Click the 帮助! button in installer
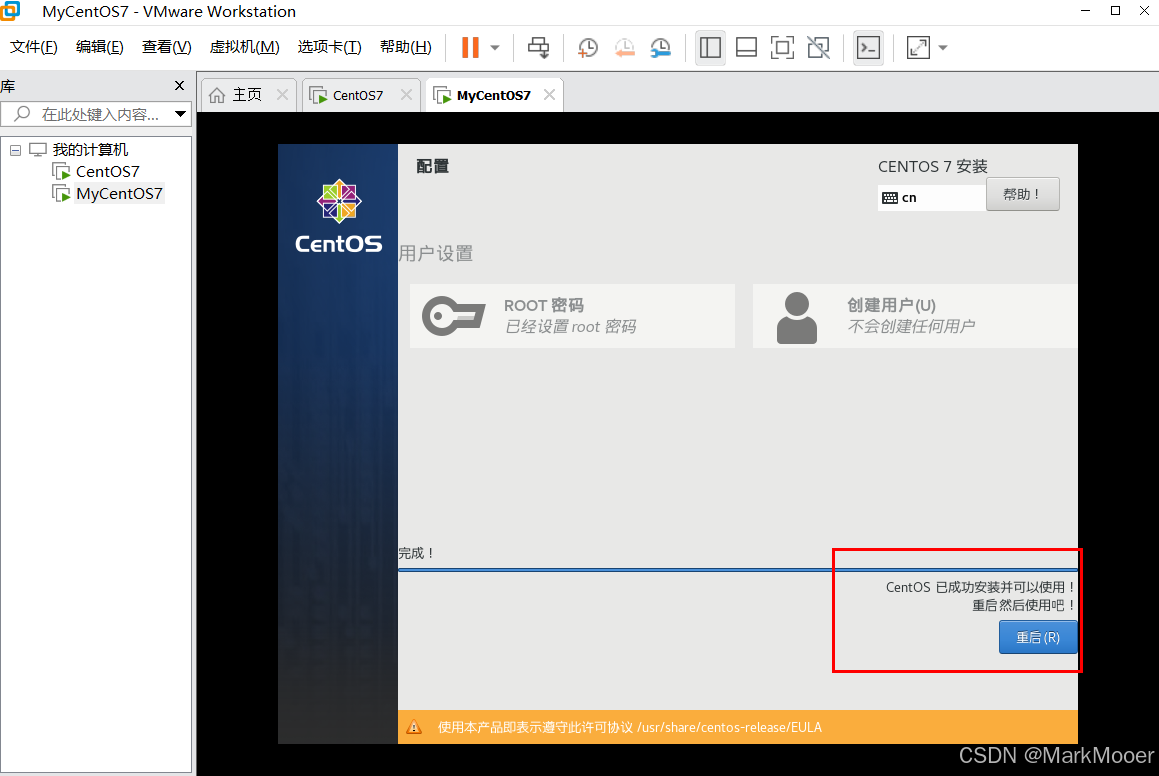1159x776 pixels. point(1022,194)
